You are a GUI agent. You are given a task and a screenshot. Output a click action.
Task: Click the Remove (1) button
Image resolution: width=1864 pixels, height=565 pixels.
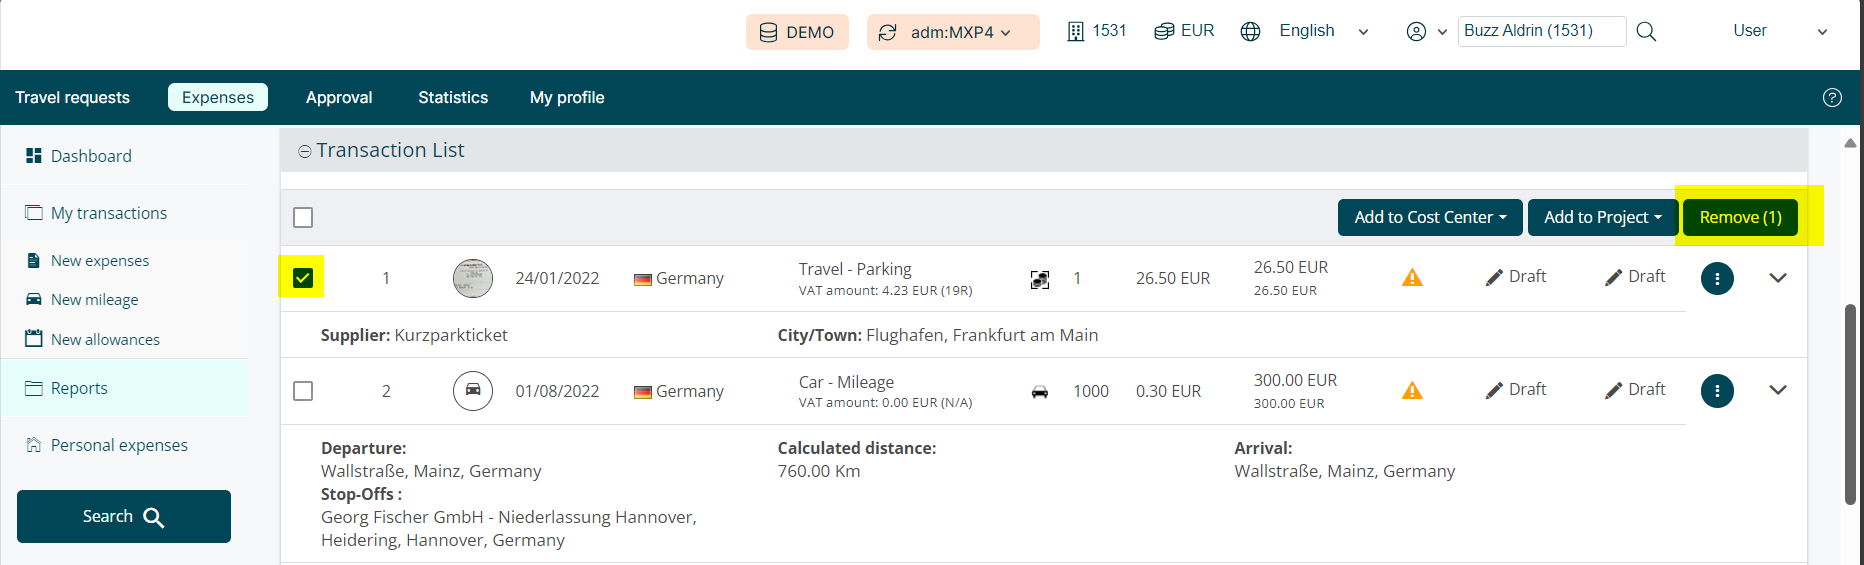click(1740, 217)
